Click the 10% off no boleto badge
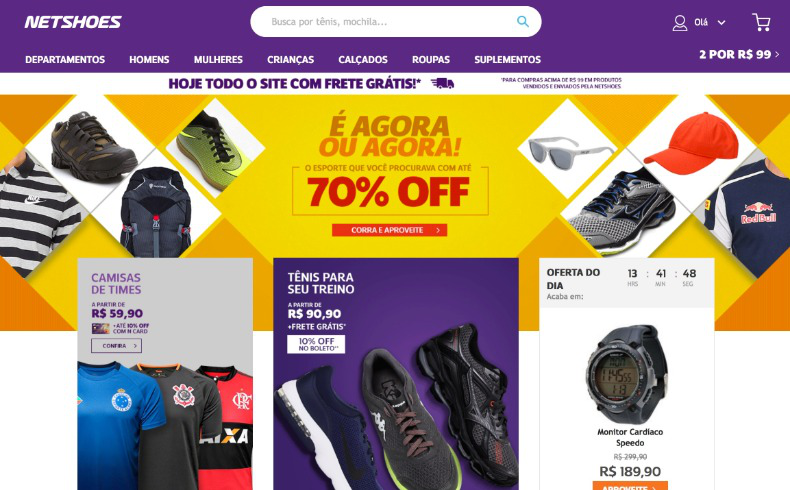Viewport: 790px width, 490px height. 316,344
